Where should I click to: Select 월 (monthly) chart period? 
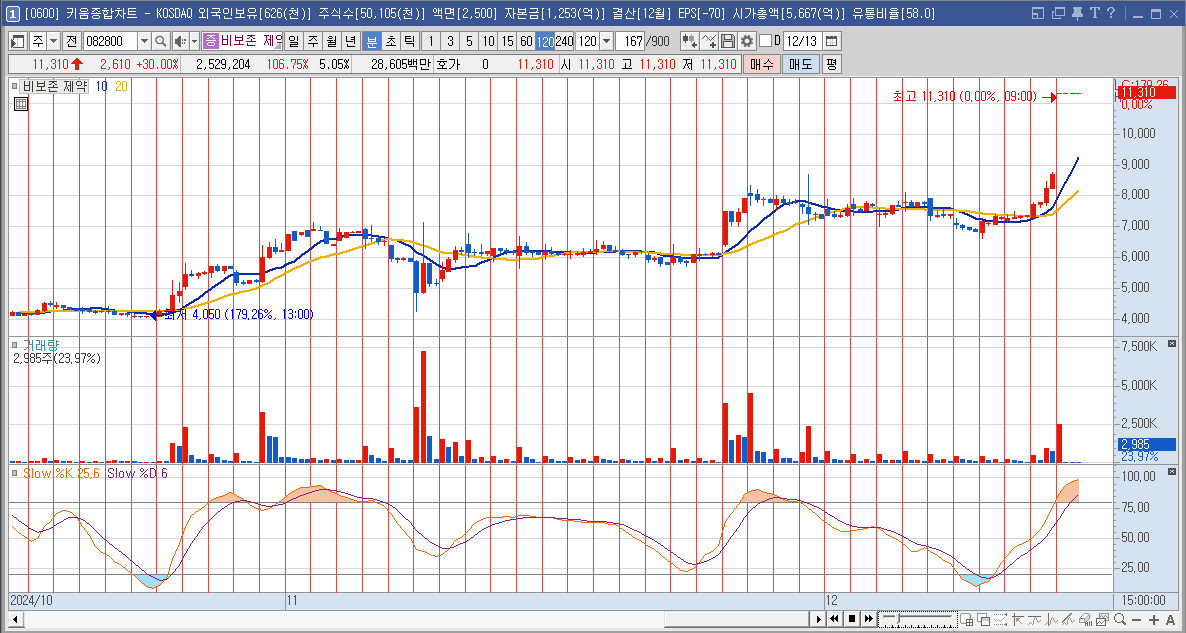coord(331,42)
